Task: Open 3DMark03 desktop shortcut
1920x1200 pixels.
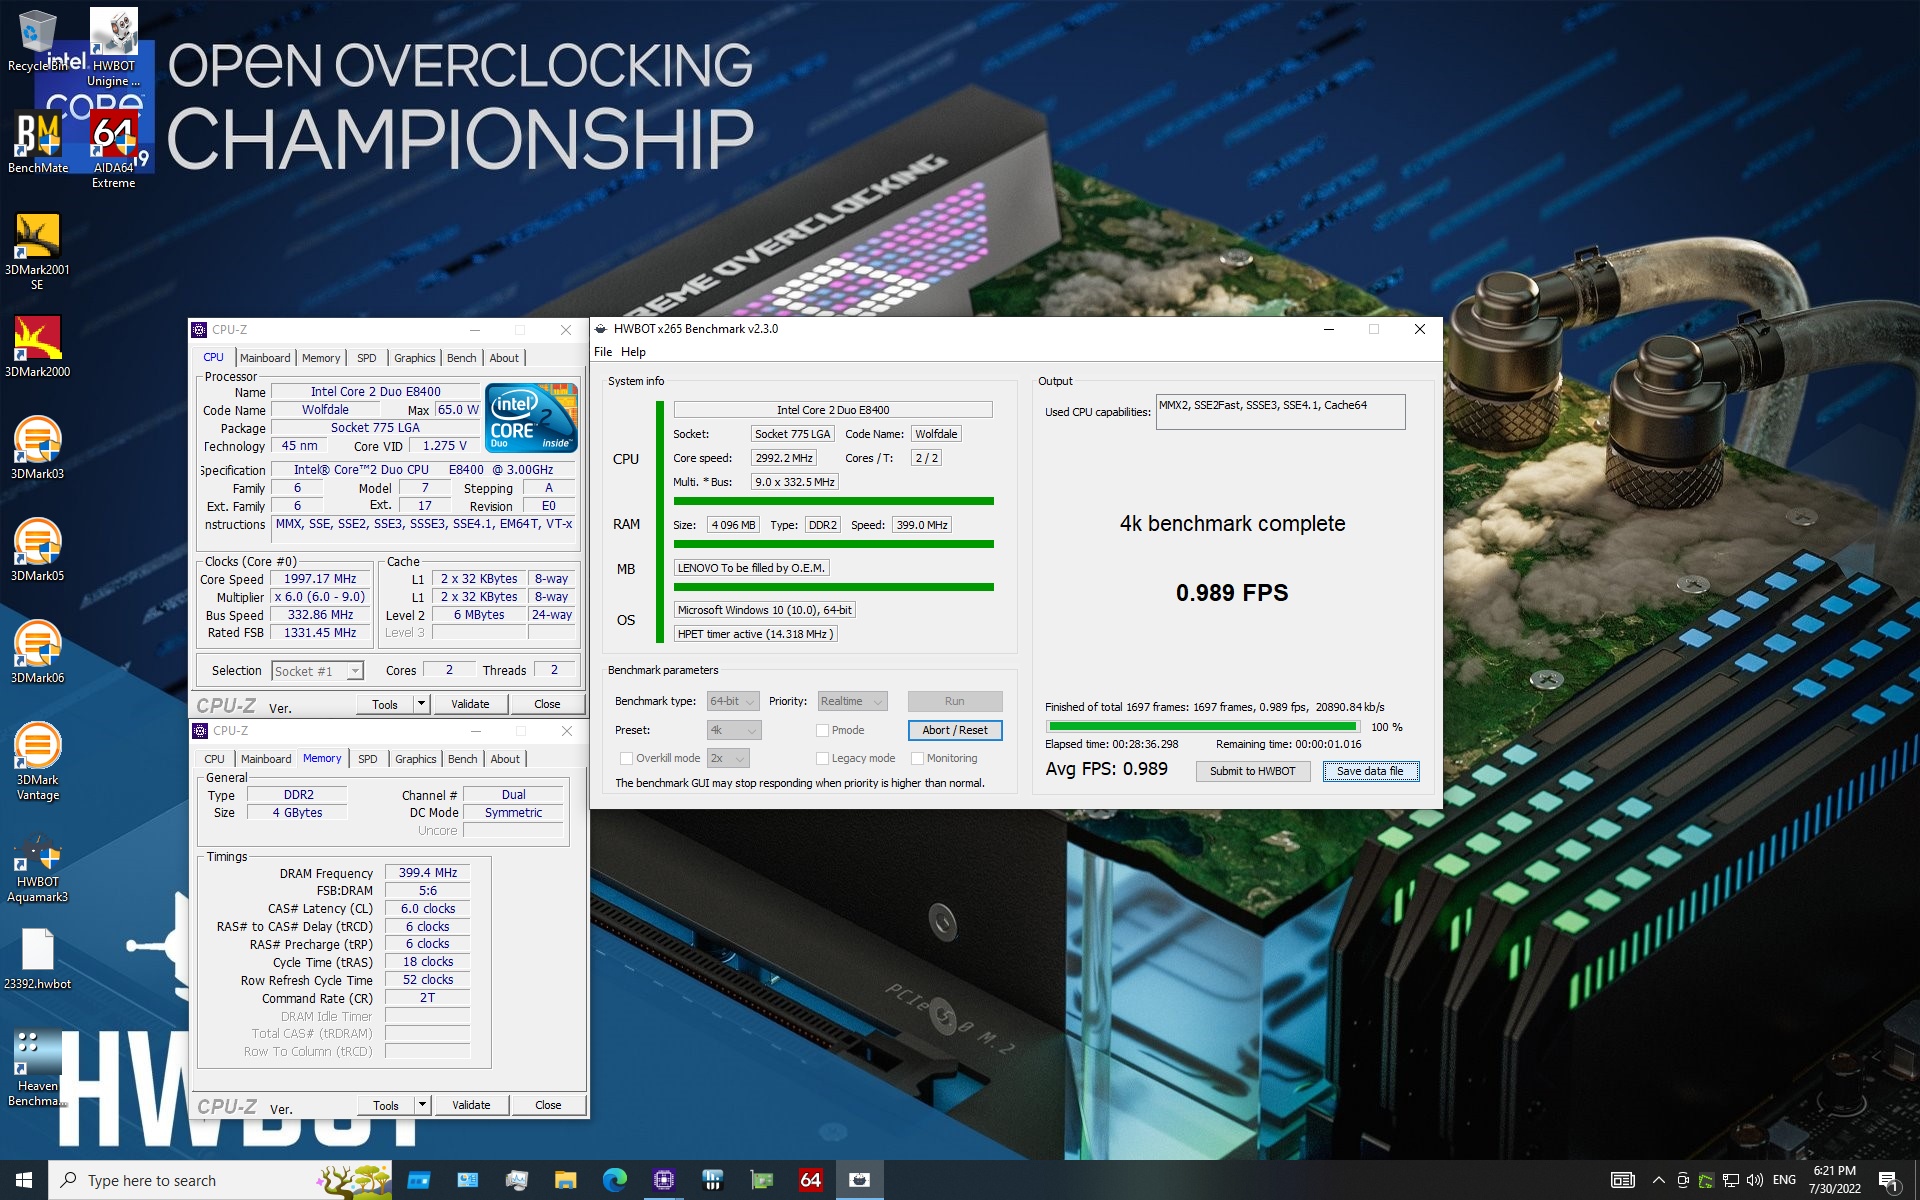Action: 37,449
